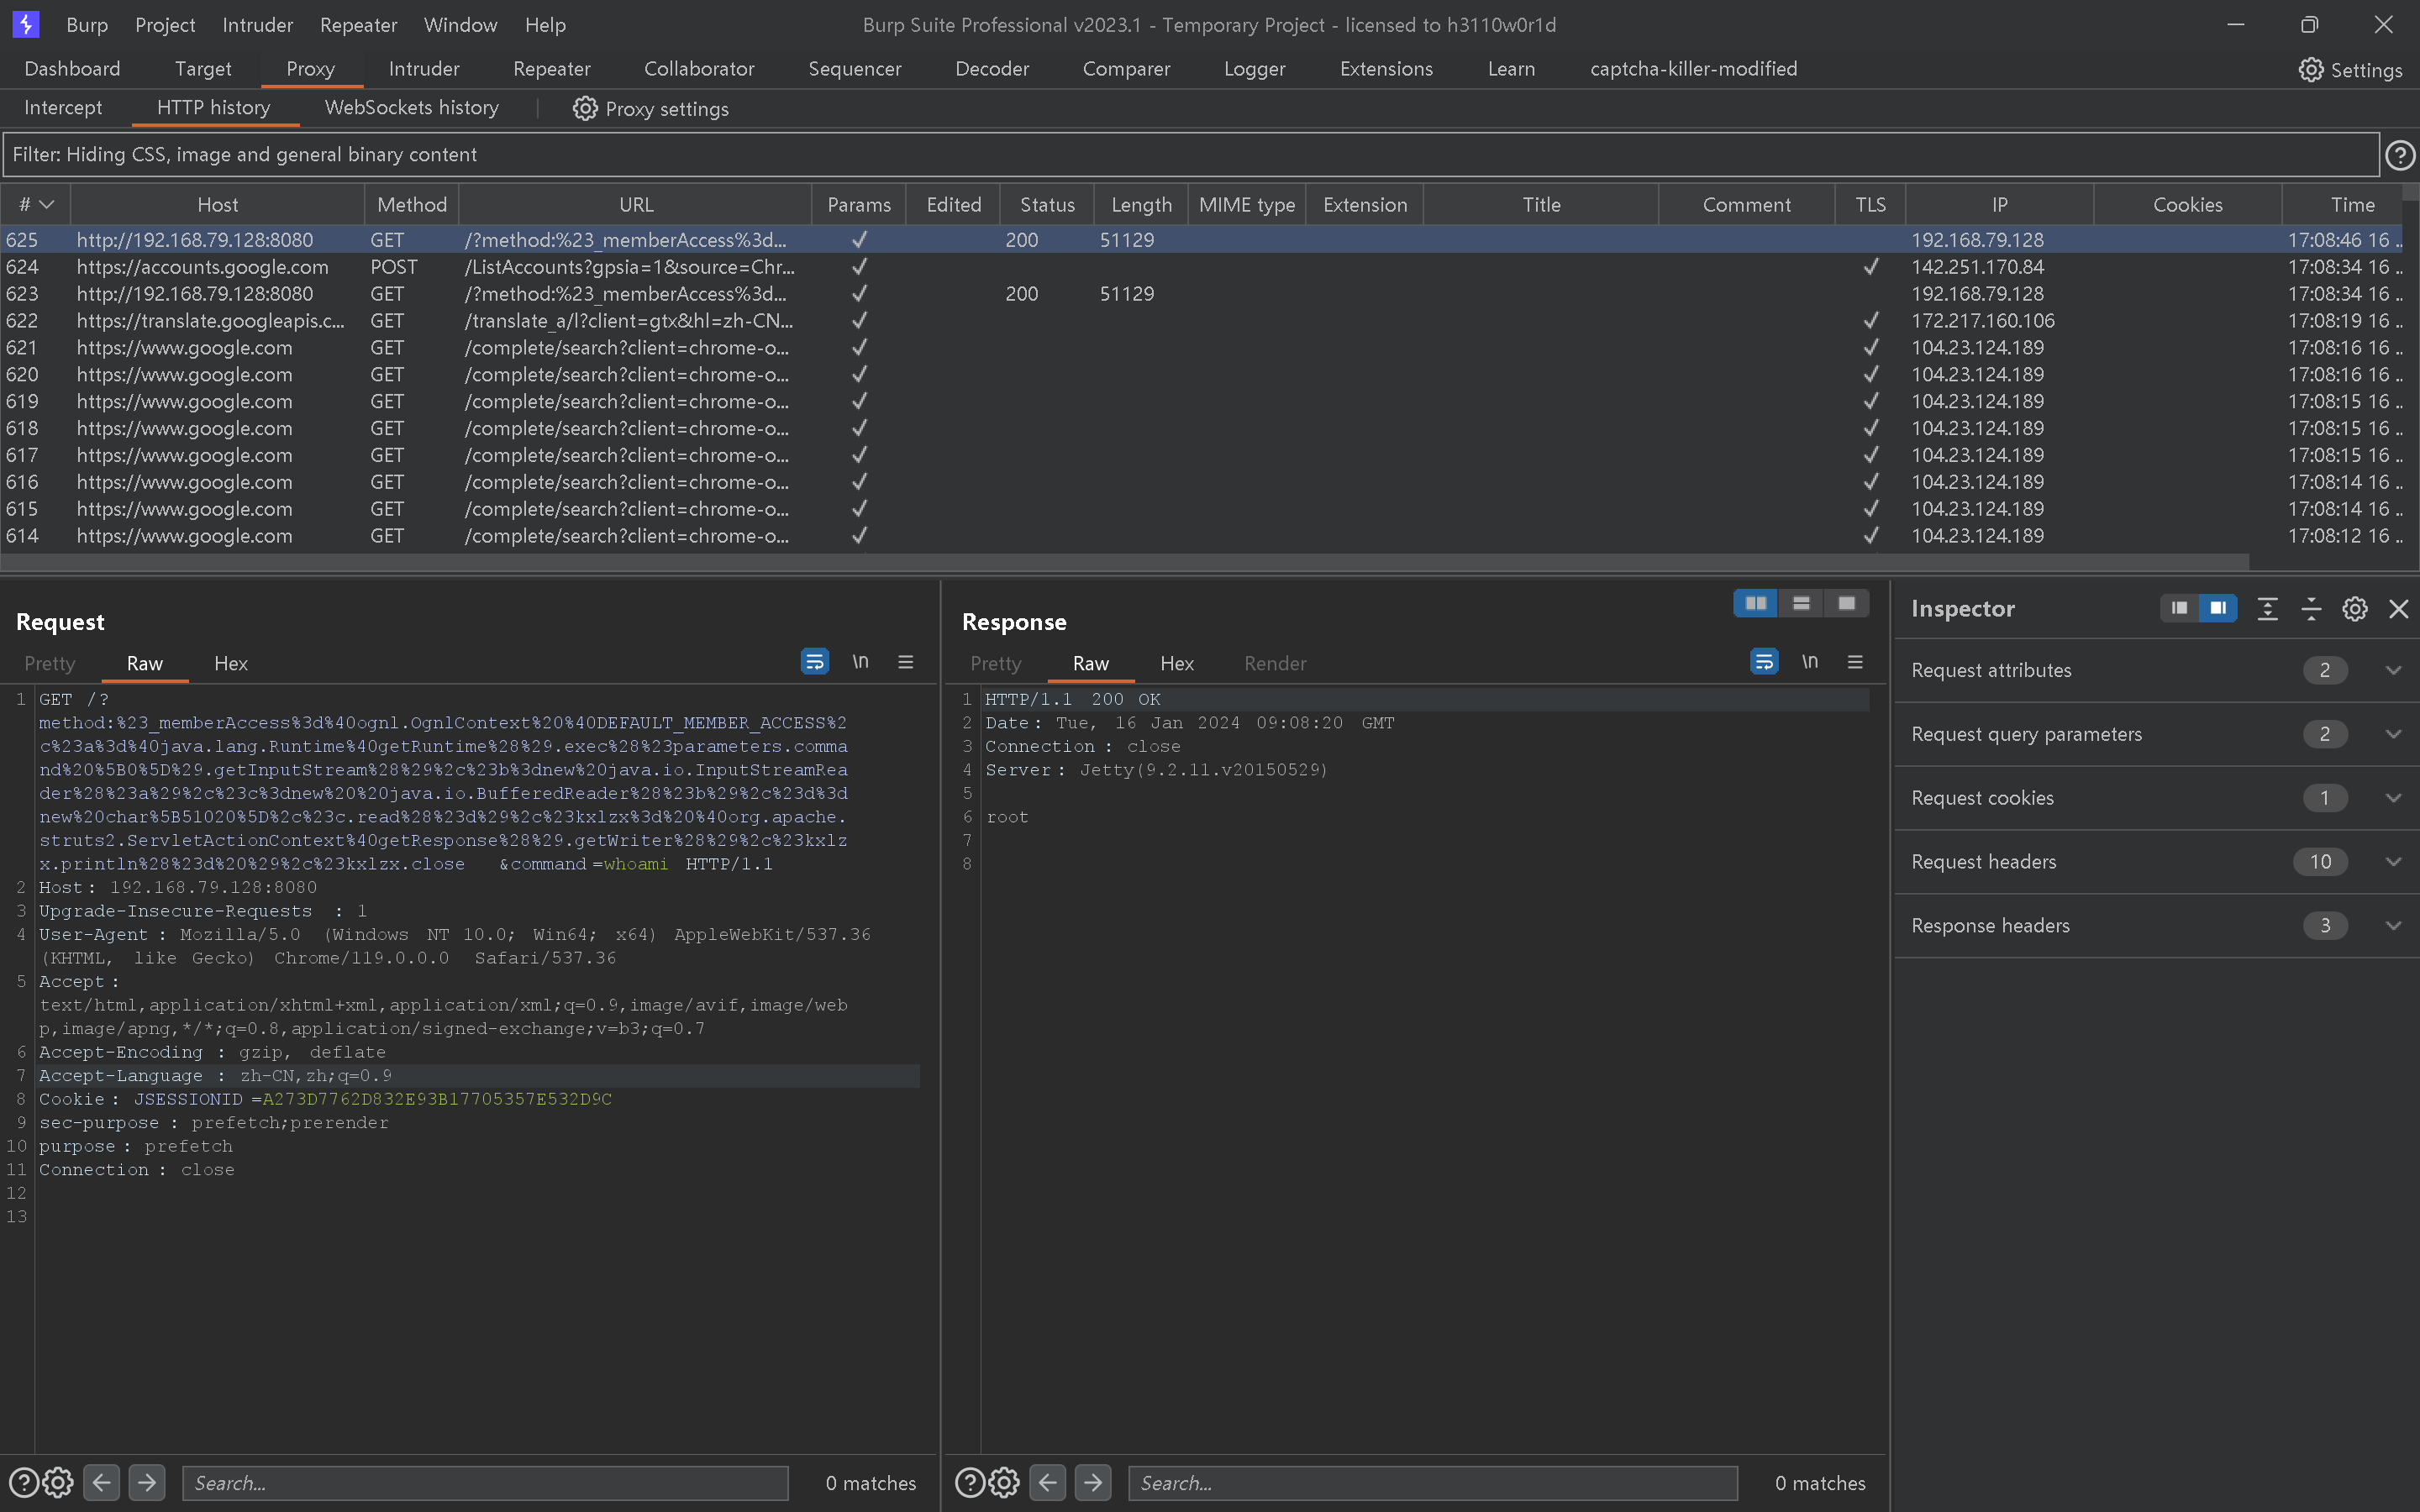
Task: Toggle Response non-printable characters \n icon
Action: (1809, 662)
